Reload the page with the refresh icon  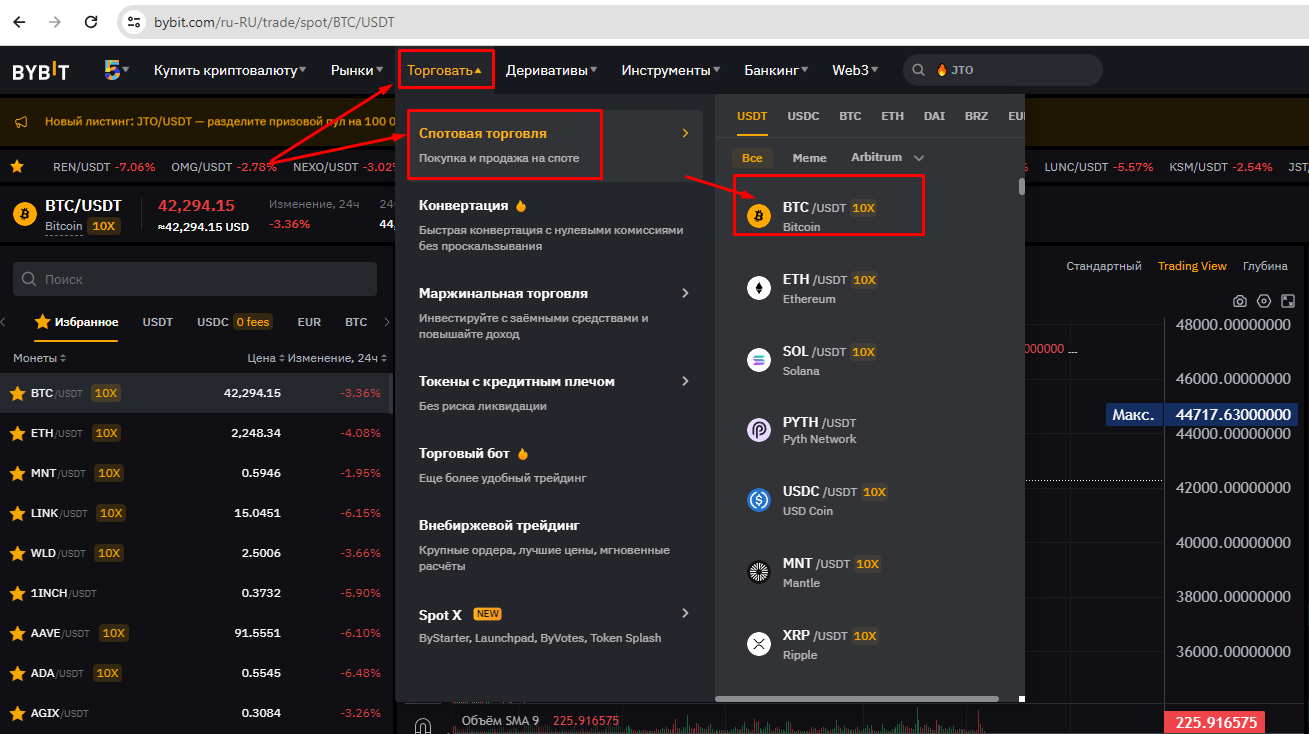click(x=91, y=21)
